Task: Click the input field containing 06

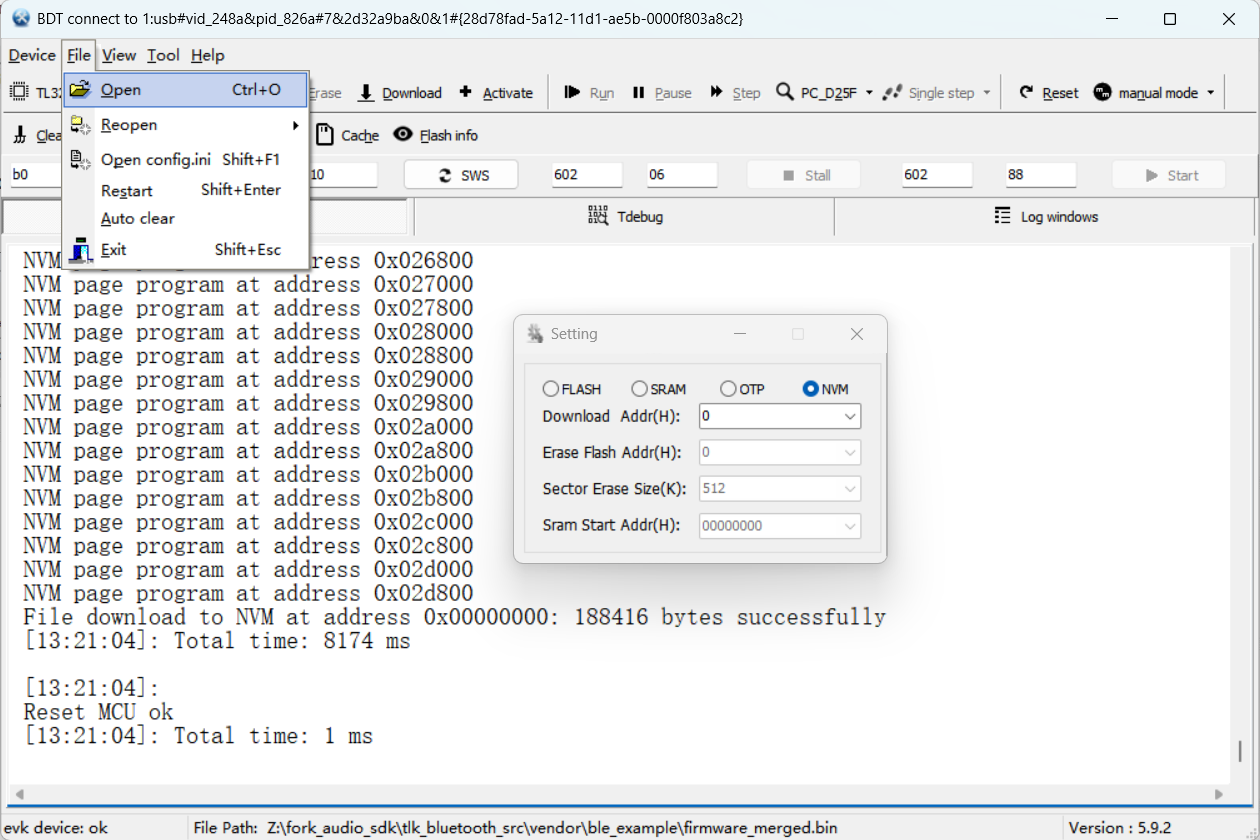Action: click(682, 175)
